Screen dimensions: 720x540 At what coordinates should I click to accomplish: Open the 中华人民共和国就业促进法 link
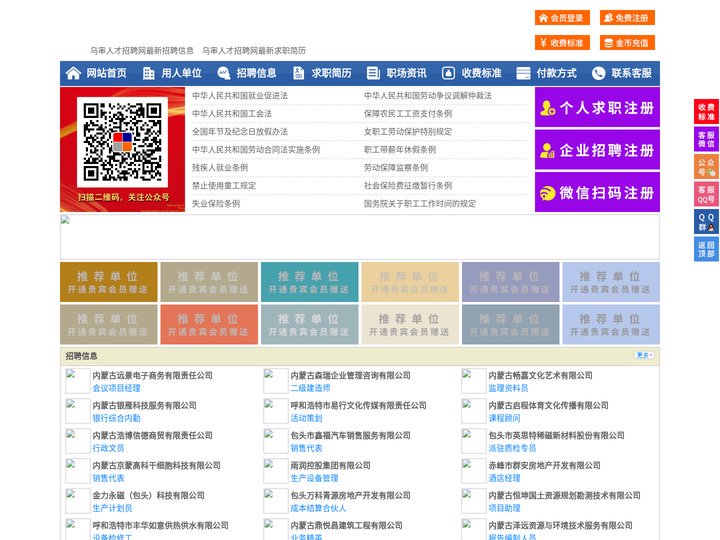pyautogui.click(x=240, y=96)
